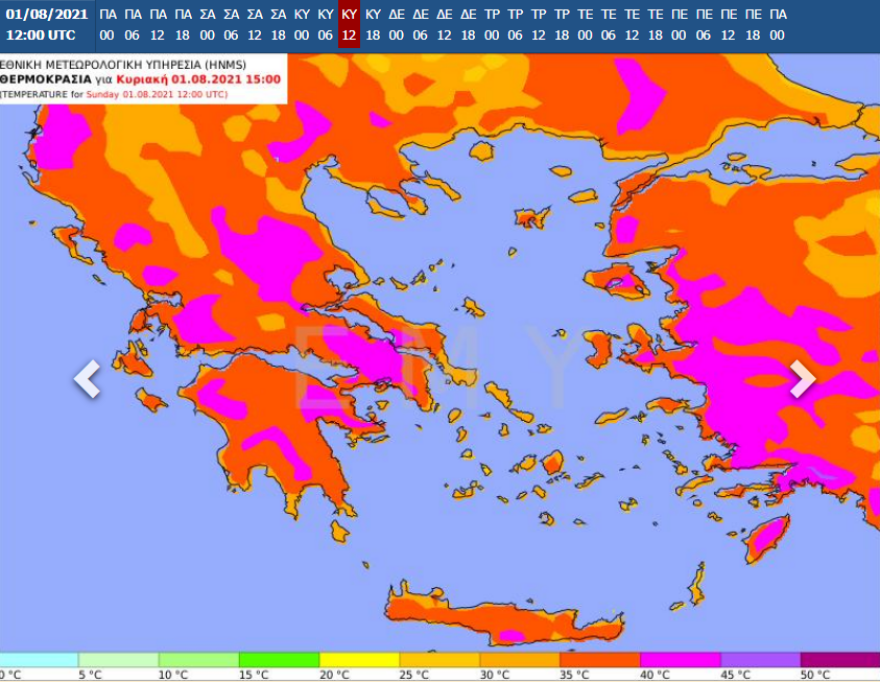Switch to the ΚΥ 18 forecast slot
The height and width of the screenshot is (682, 880).
point(373,24)
